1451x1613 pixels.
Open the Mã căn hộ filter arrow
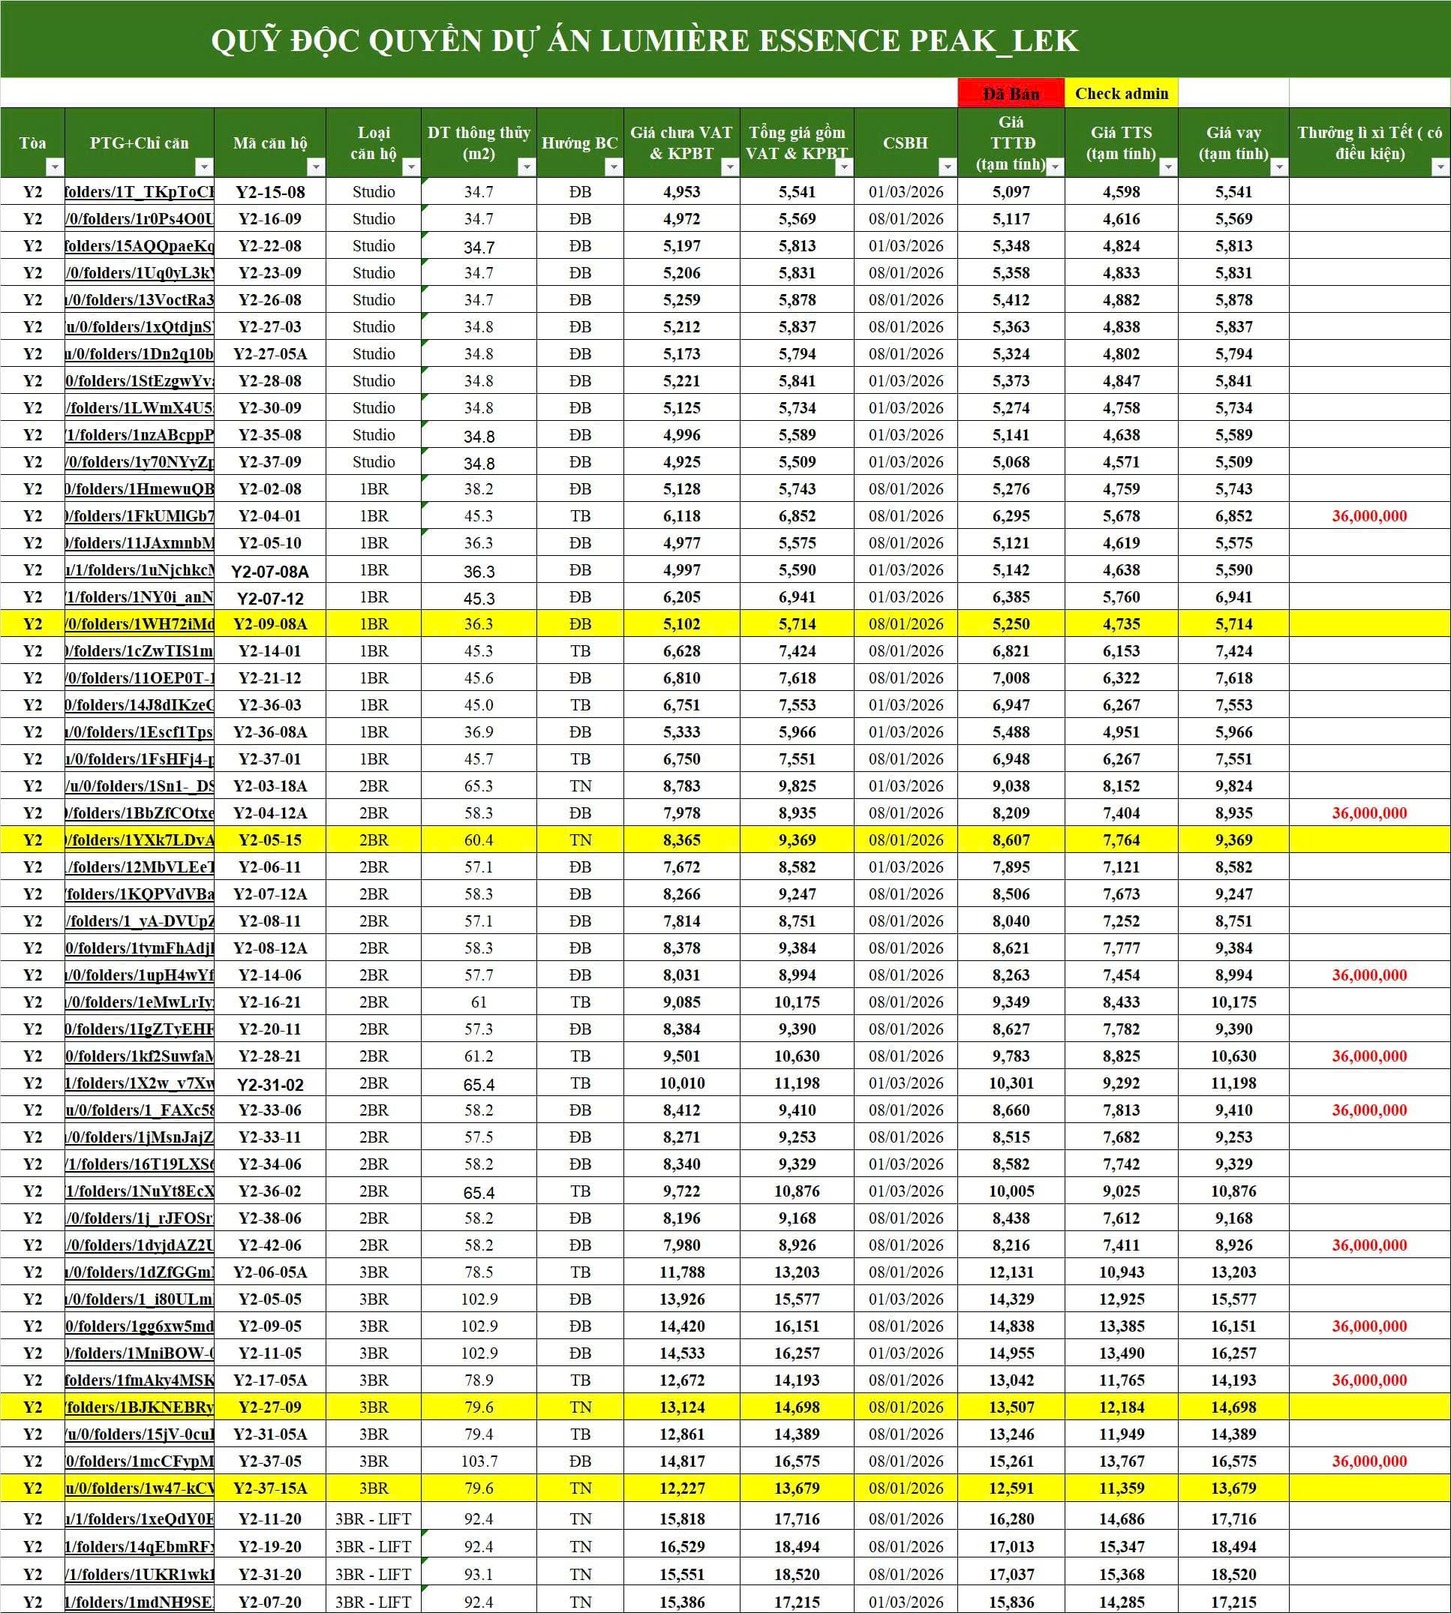[x=315, y=167]
